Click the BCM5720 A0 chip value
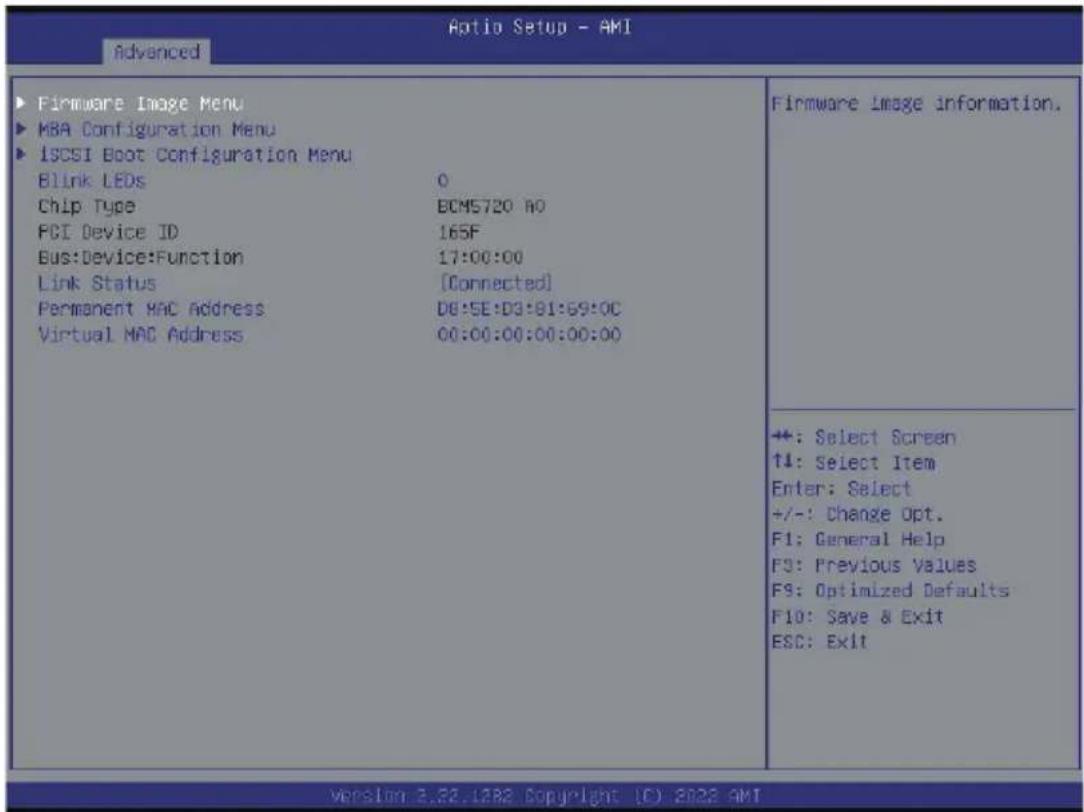This screenshot has height=812, width=1084. click(491, 207)
